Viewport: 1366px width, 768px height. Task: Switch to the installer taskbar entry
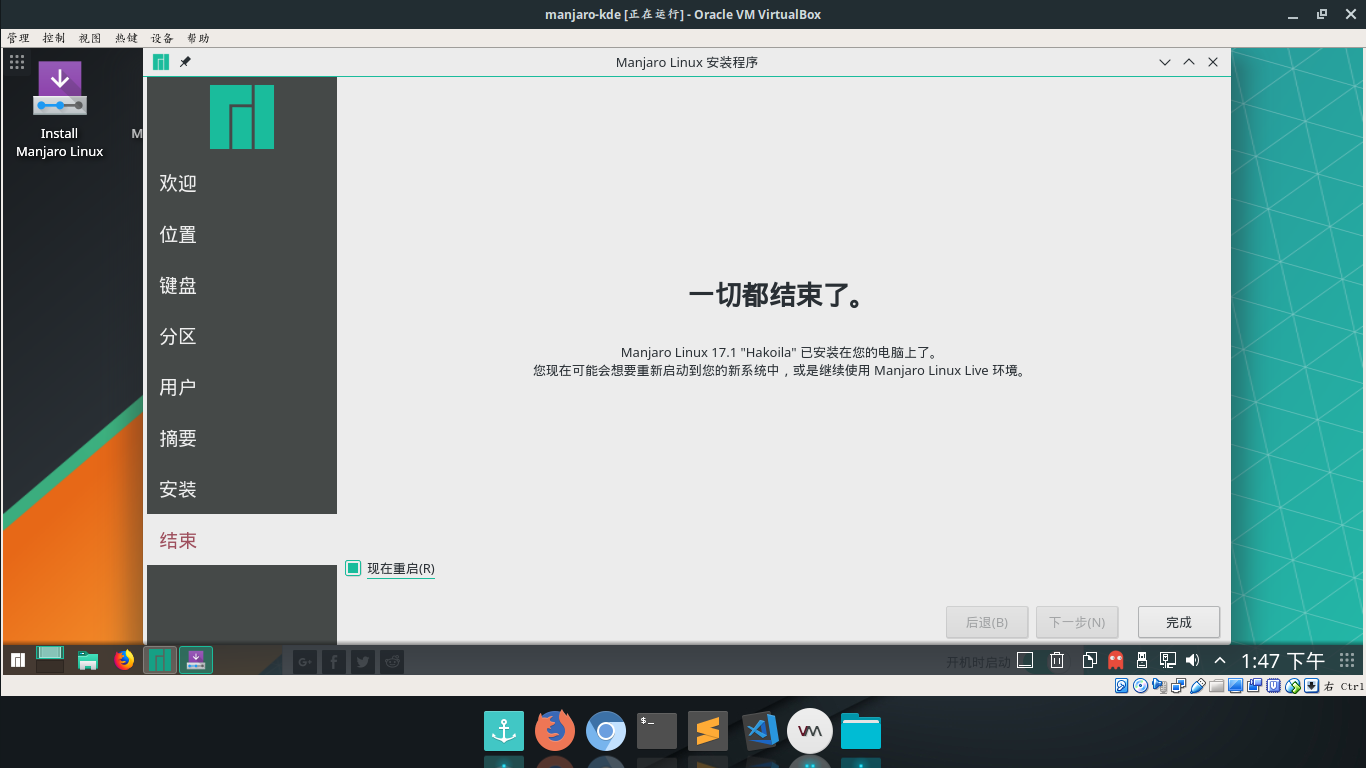[196, 660]
